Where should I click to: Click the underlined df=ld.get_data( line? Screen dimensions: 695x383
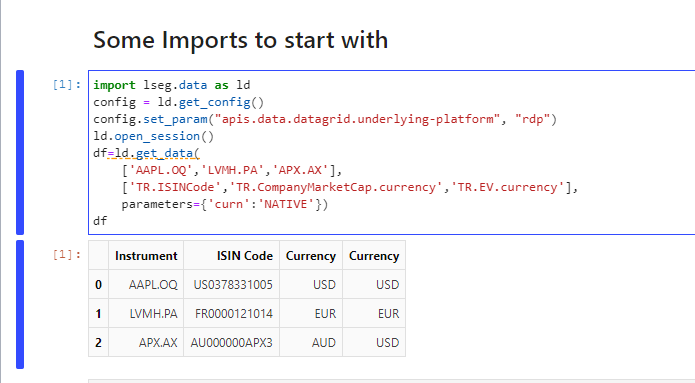pos(146,153)
